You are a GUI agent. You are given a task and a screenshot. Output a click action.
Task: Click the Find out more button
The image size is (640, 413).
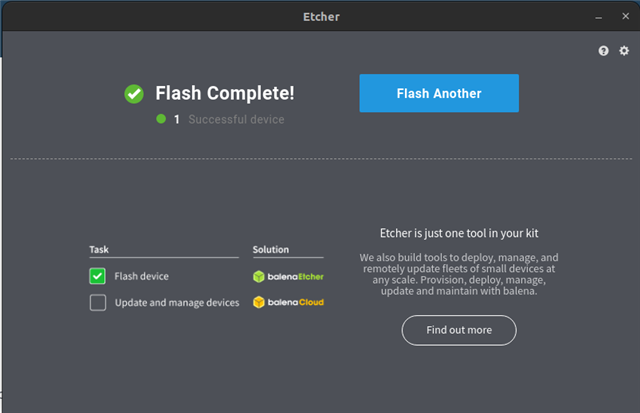pyautogui.click(x=459, y=330)
